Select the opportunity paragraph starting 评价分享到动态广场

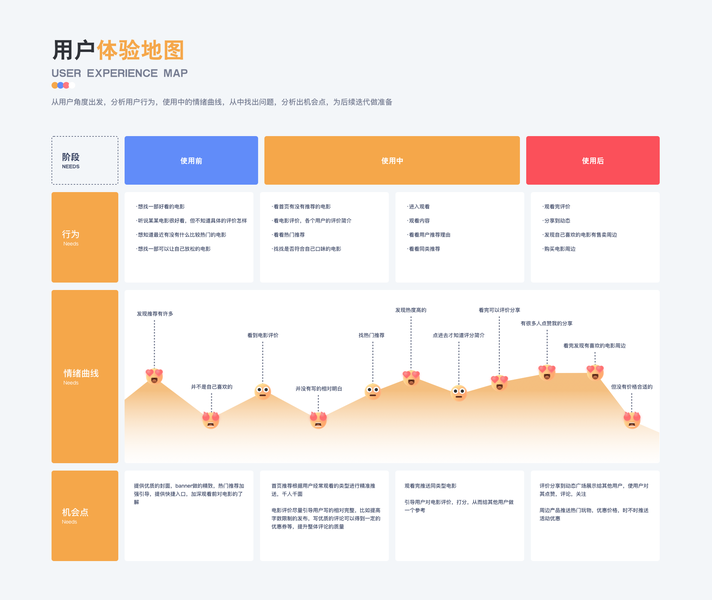tap(594, 490)
